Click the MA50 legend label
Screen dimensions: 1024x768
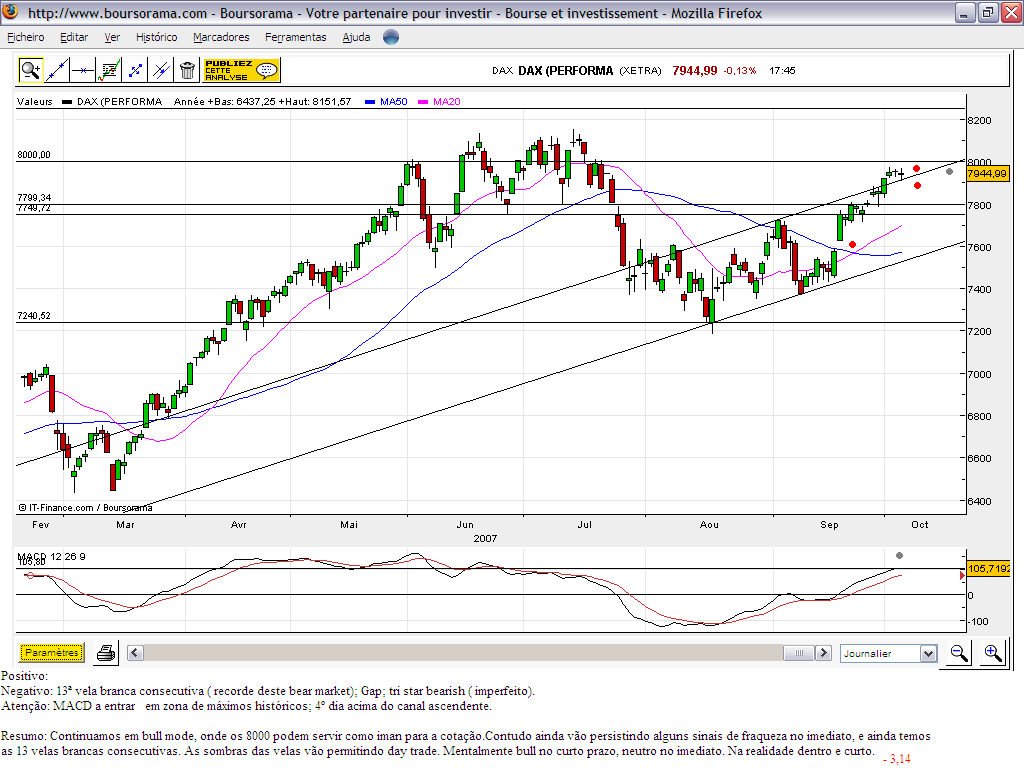(394, 101)
